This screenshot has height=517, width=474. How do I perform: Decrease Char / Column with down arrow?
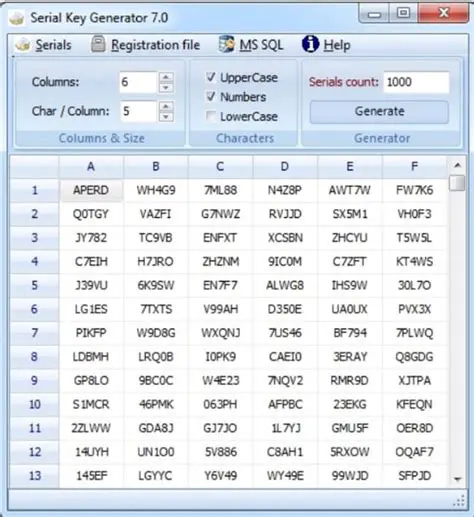pyautogui.click(x=166, y=117)
